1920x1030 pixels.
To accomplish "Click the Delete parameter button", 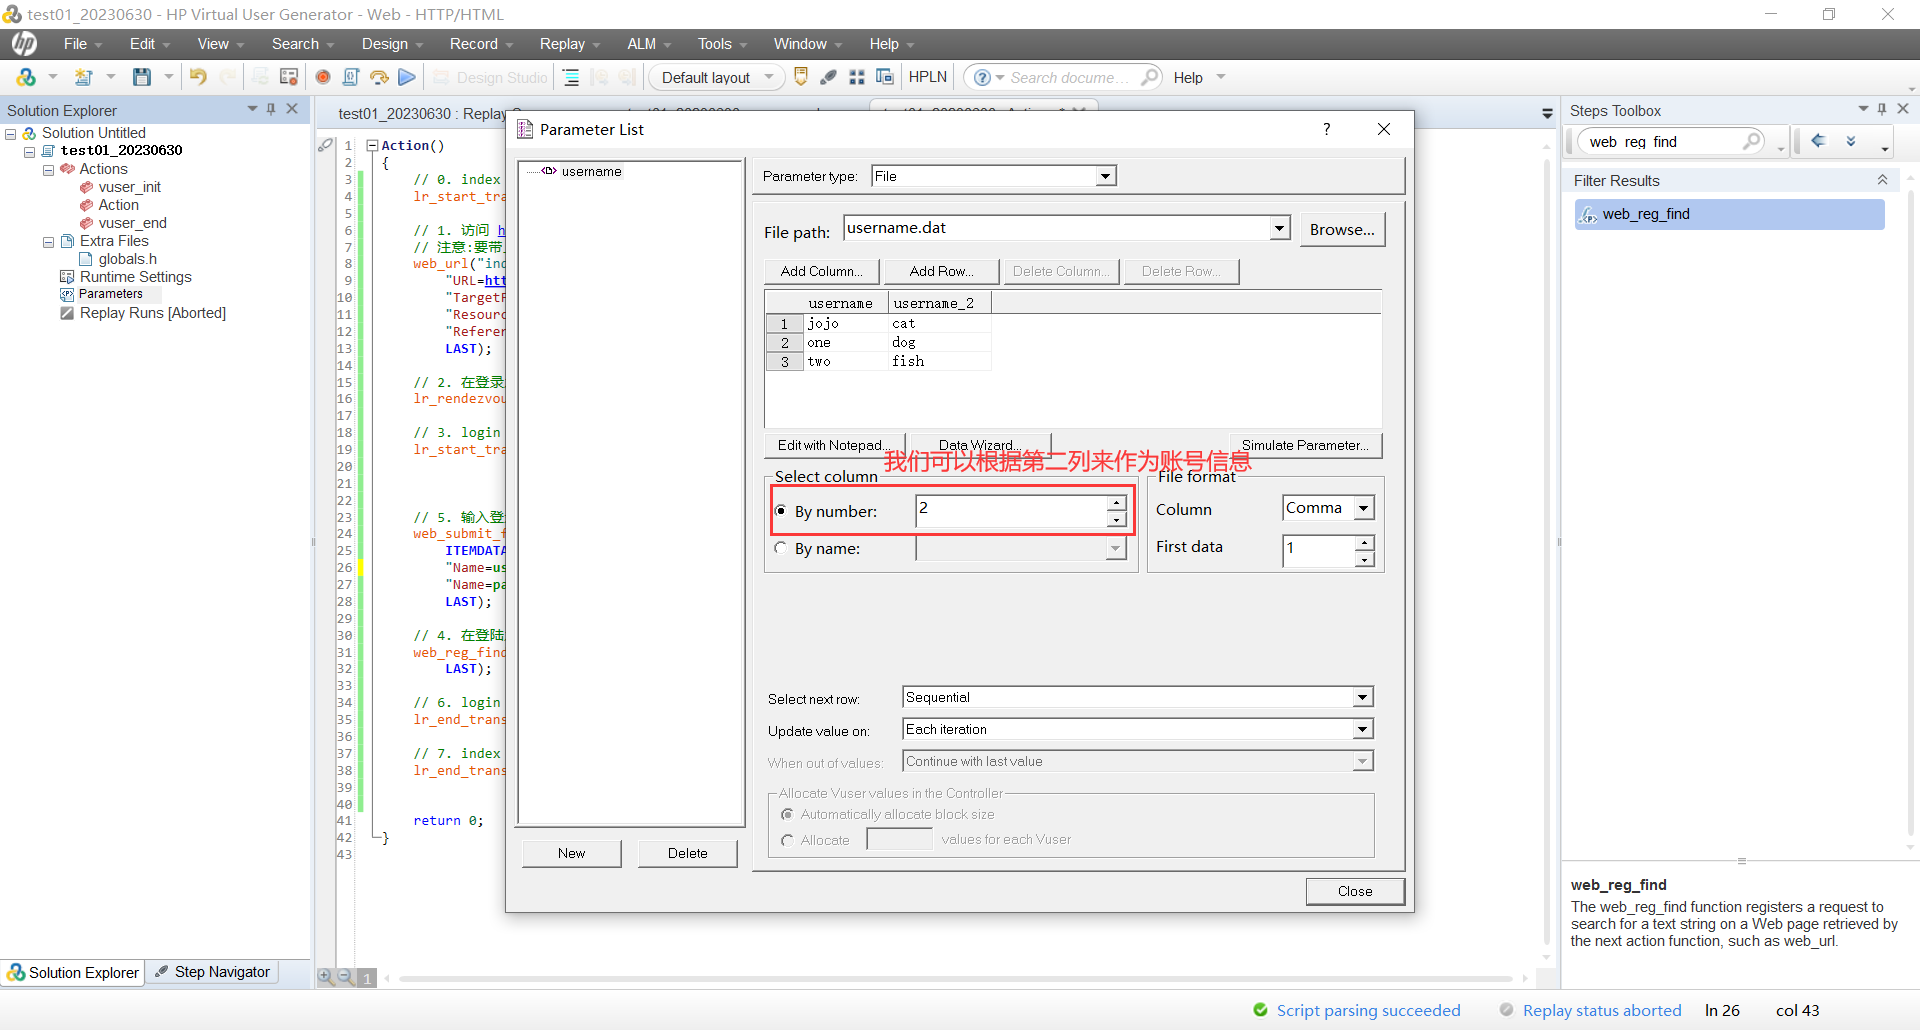I will pos(688,853).
